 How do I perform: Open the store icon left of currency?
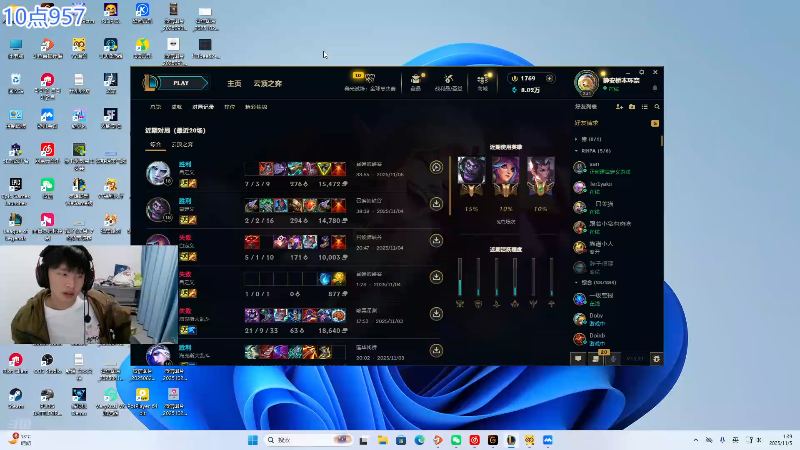pyautogui.click(x=482, y=79)
